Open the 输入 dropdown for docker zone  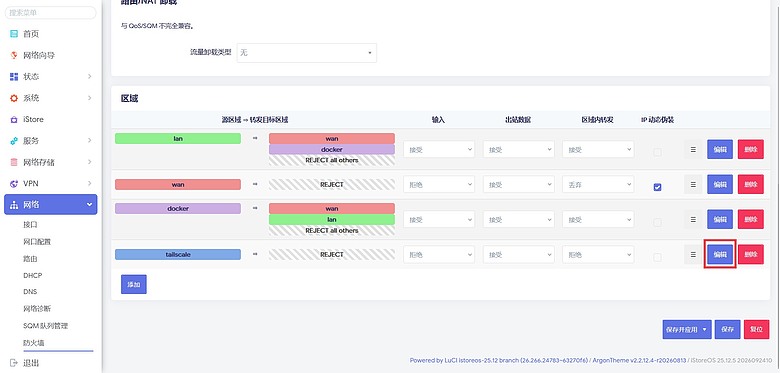tap(439, 219)
